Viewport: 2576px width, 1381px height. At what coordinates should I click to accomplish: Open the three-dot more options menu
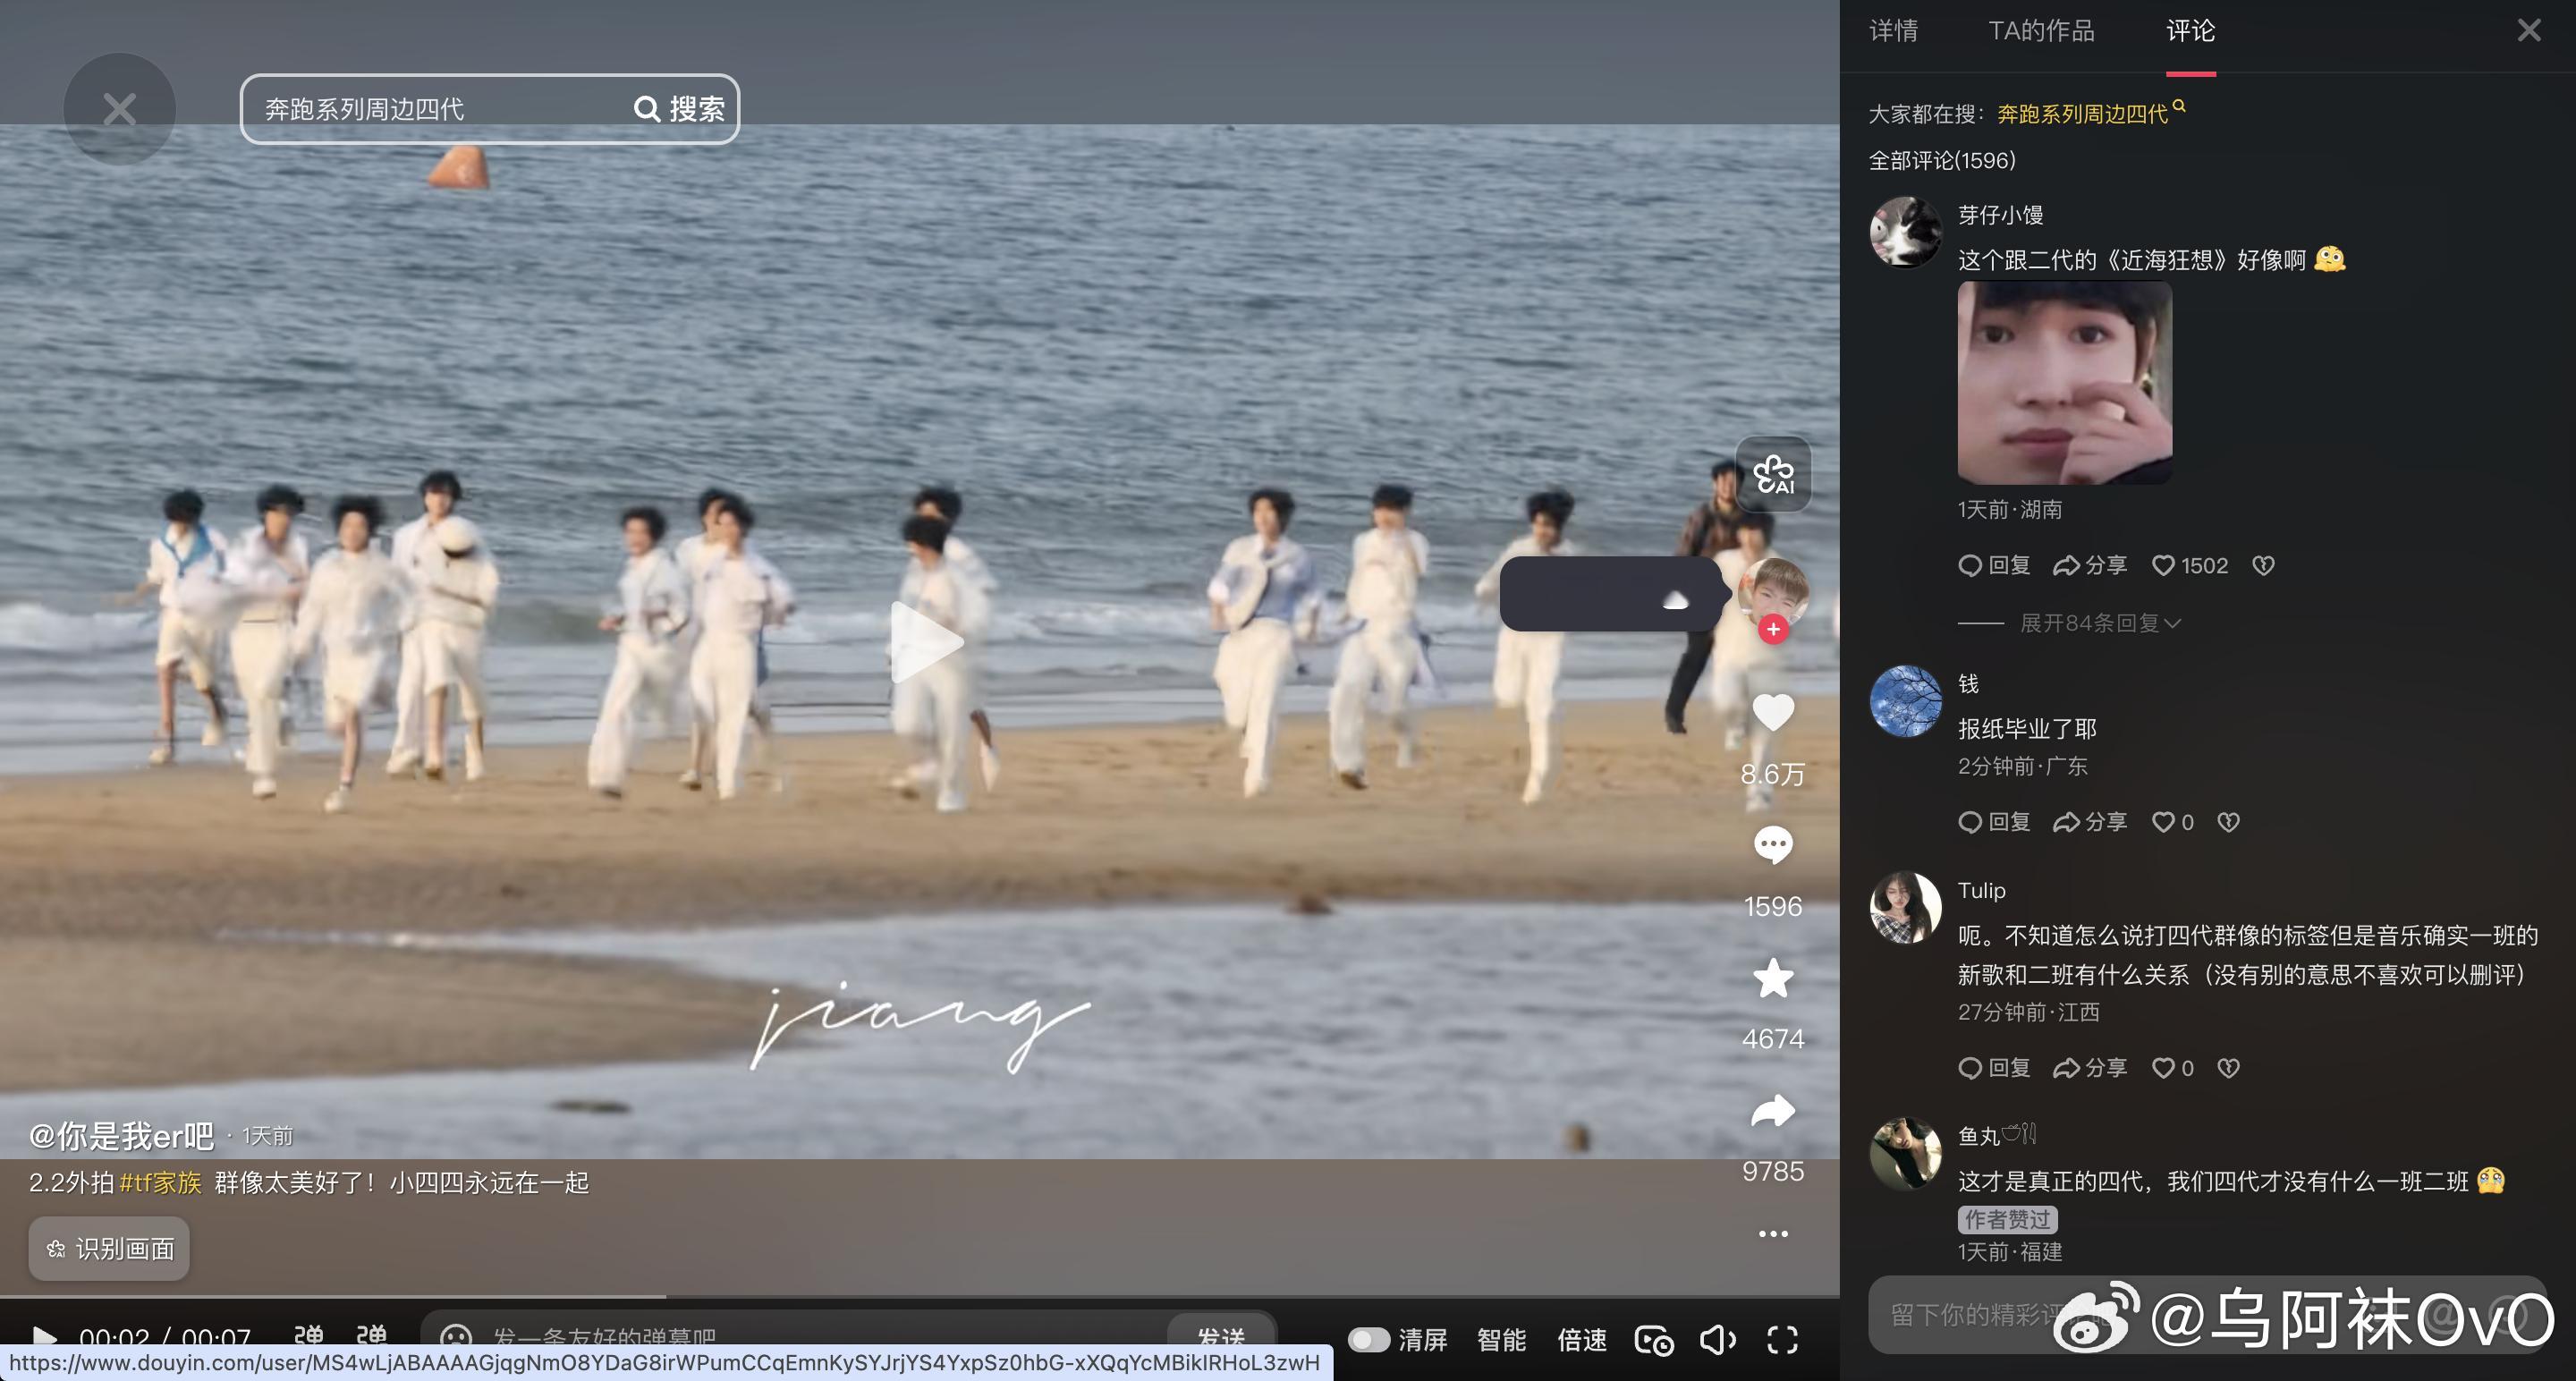pyautogui.click(x=1773, y=1234)
